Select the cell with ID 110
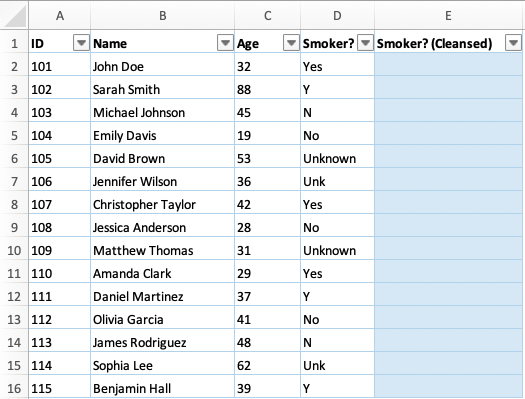Image resolution: width=525 pixels, height=399 pixels. (60, 273)
